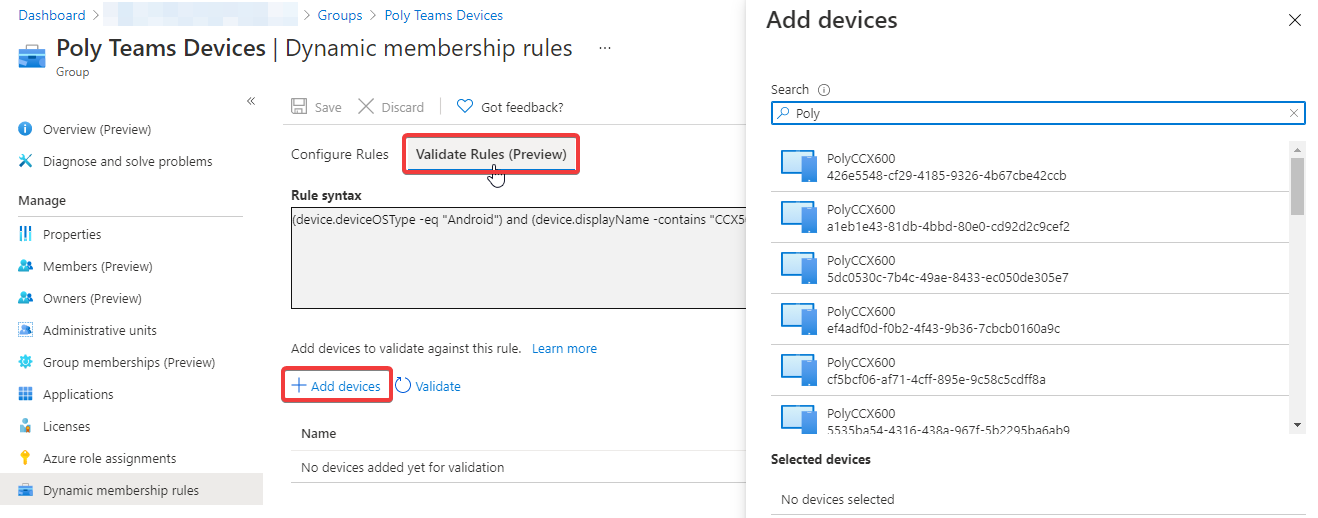Click device icon for 426e5548 PolyCCX600
This screenshot has width=1318, height=518.
click(799, 167)
